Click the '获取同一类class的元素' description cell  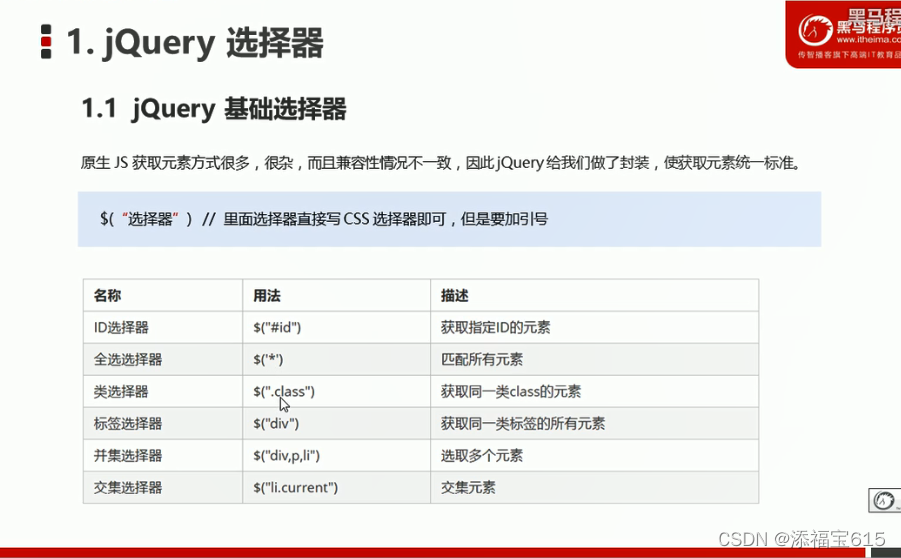pyautogui.click(x=595, y=392)
